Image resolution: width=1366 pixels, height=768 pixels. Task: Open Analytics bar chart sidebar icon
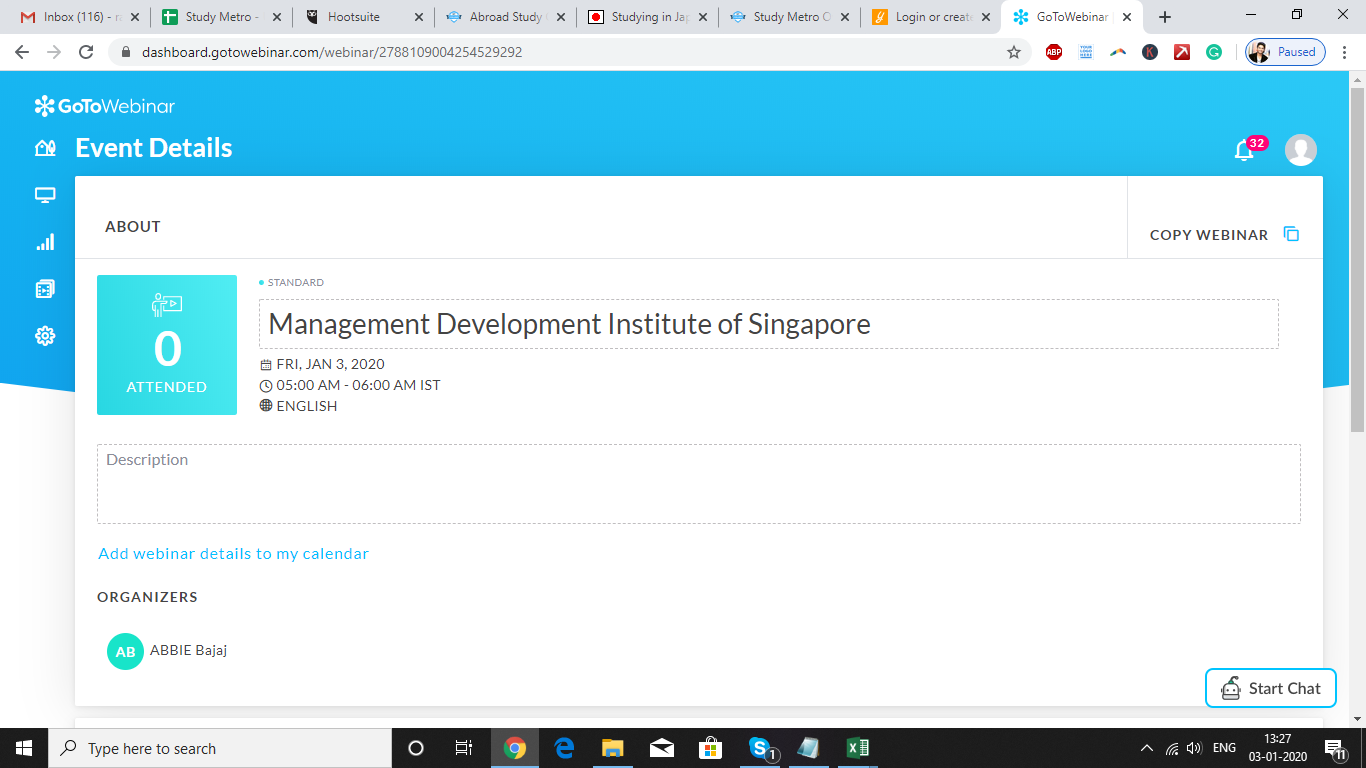click(x=45, y=242)
